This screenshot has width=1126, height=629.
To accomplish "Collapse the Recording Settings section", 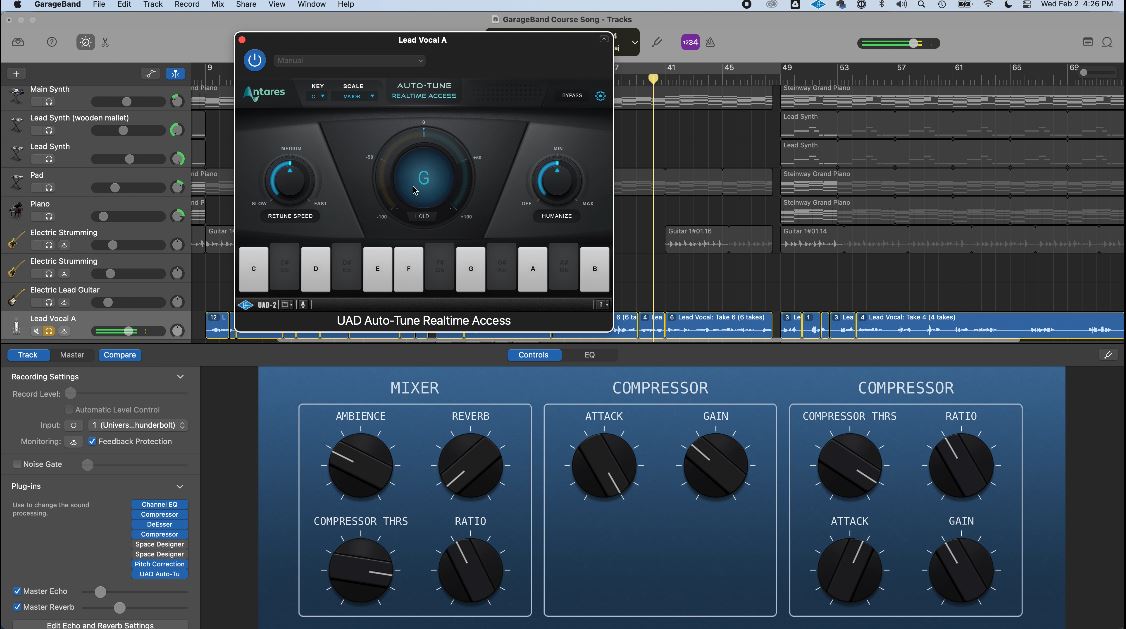I will [180, 377].
